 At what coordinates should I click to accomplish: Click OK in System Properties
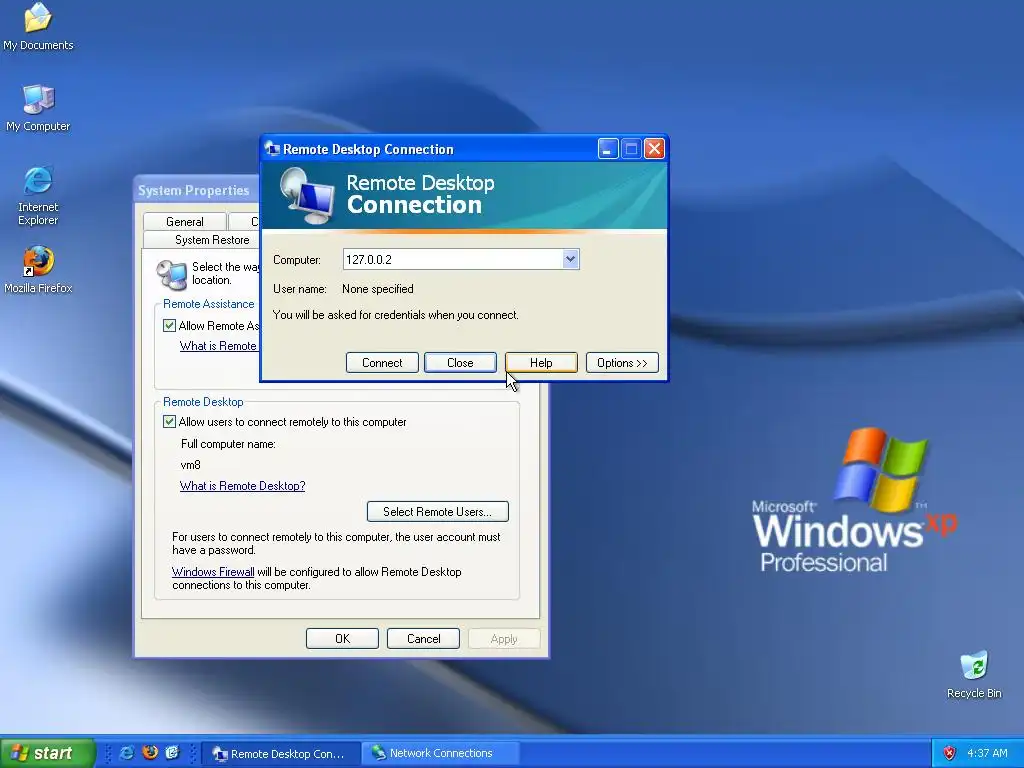(342, 639)
